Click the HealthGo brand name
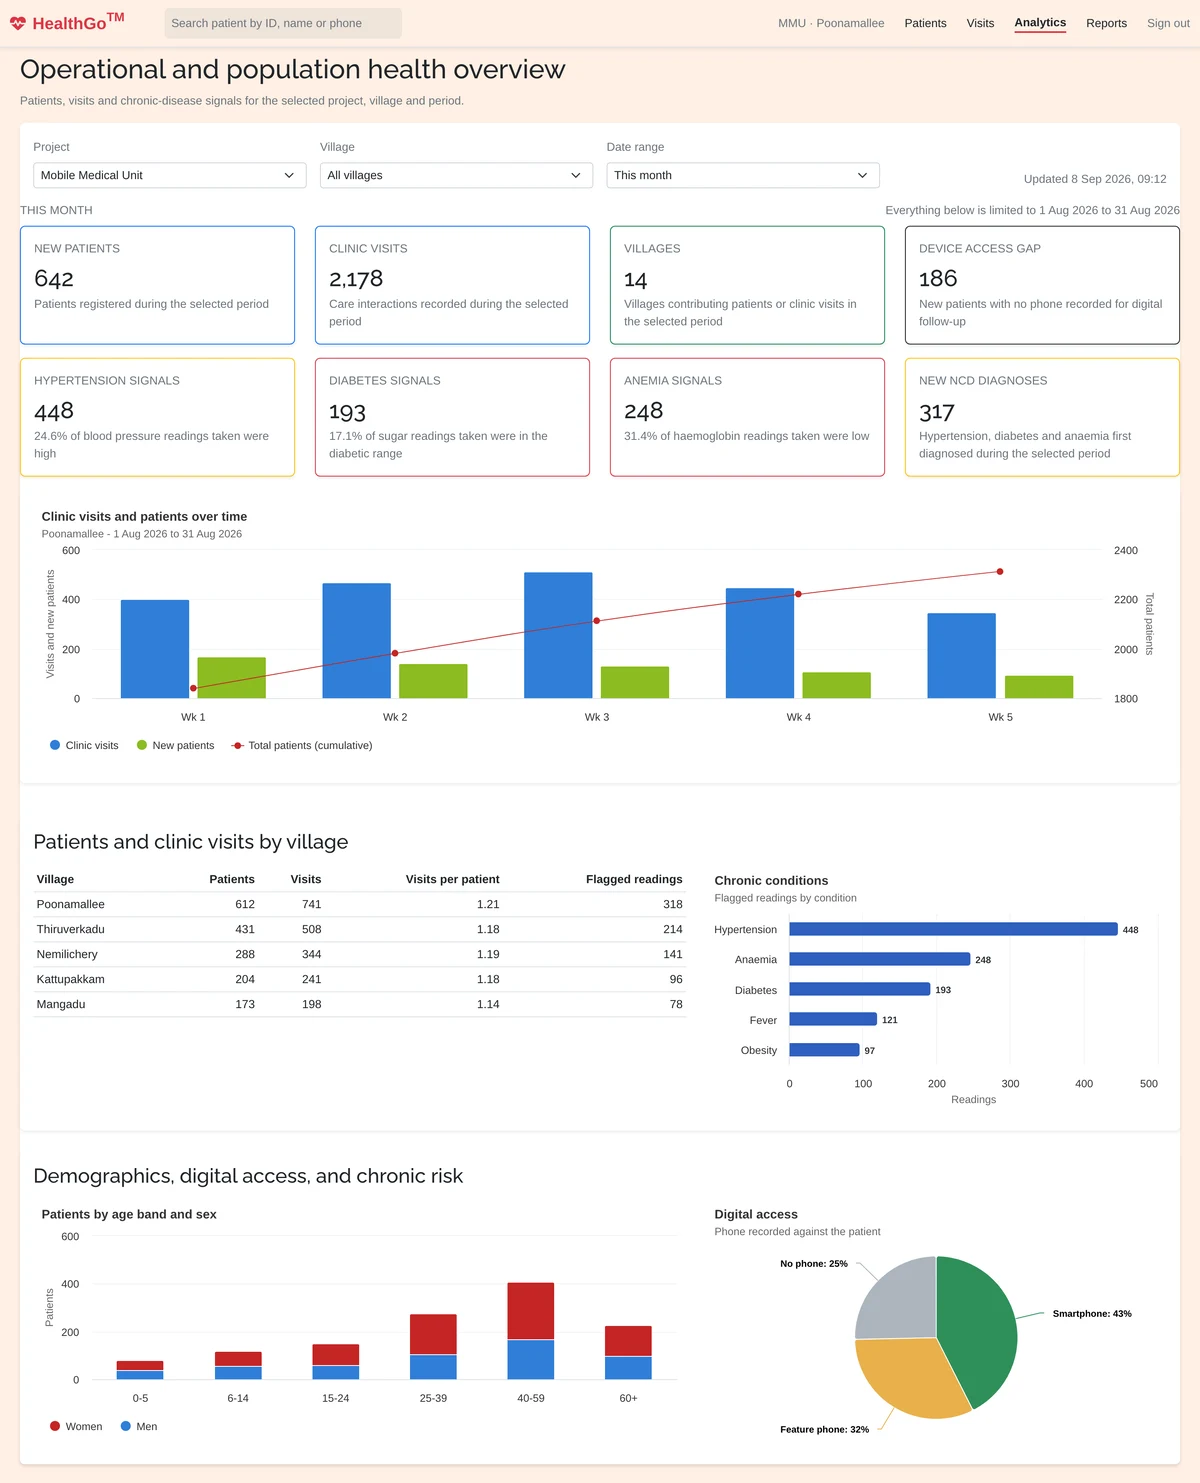Image resolution: width=1200 pixels, height=1483 pixels. coord(78,22)
